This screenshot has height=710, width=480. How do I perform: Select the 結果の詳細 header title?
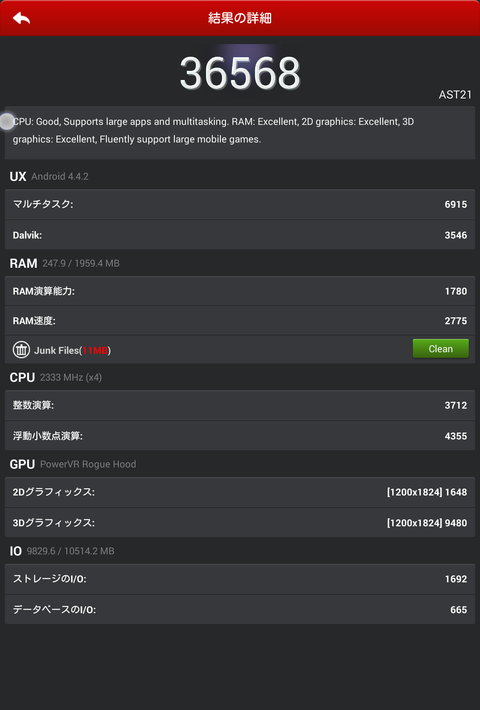(240, 18)
